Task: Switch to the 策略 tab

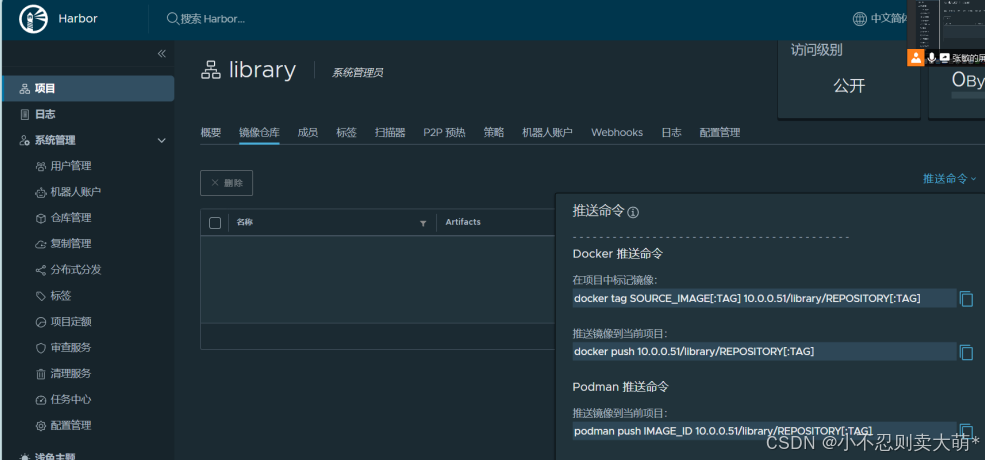Action: pyautogui.click(x=494, y=133)
